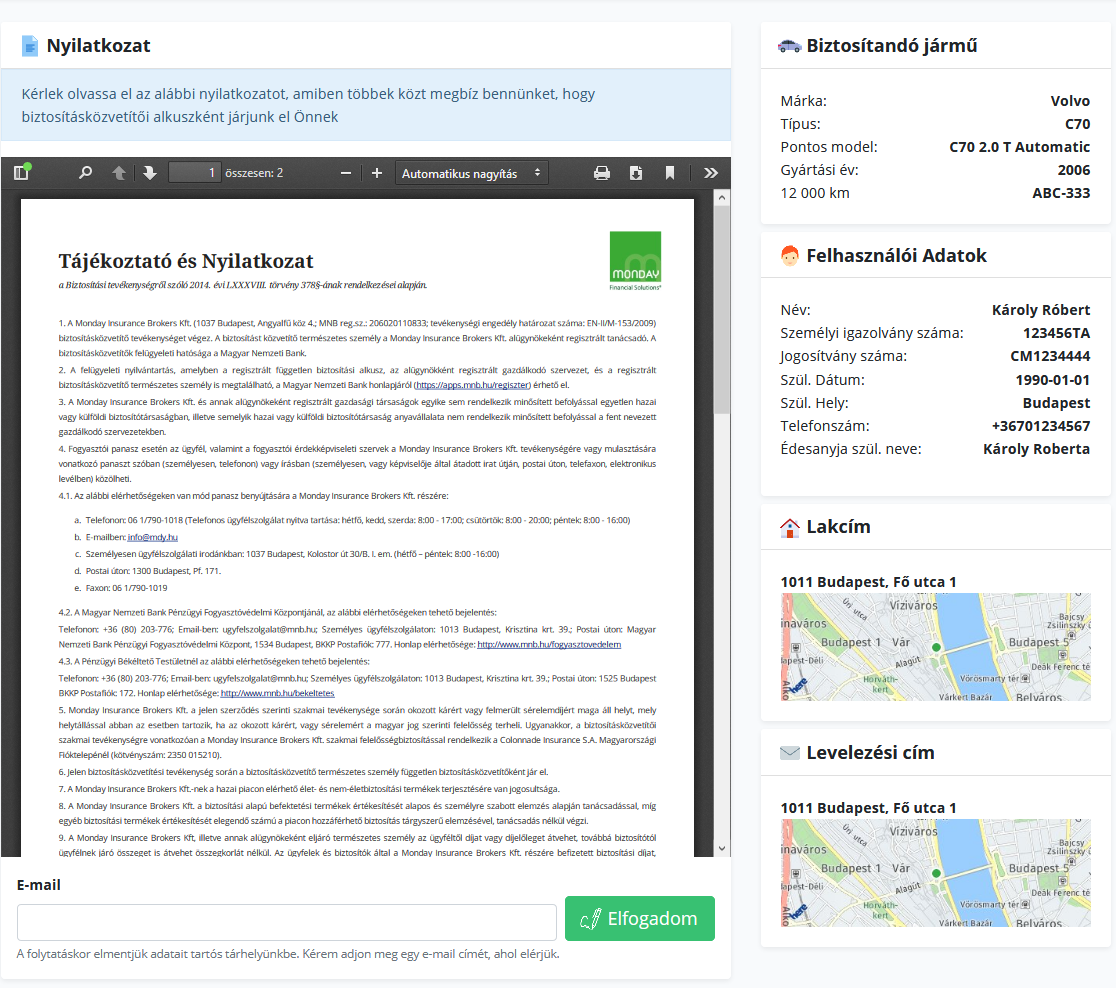The image size is (1116, 988).
Task: Click the Lakcím map thumbnail
Action: click(x=935, y=647)
